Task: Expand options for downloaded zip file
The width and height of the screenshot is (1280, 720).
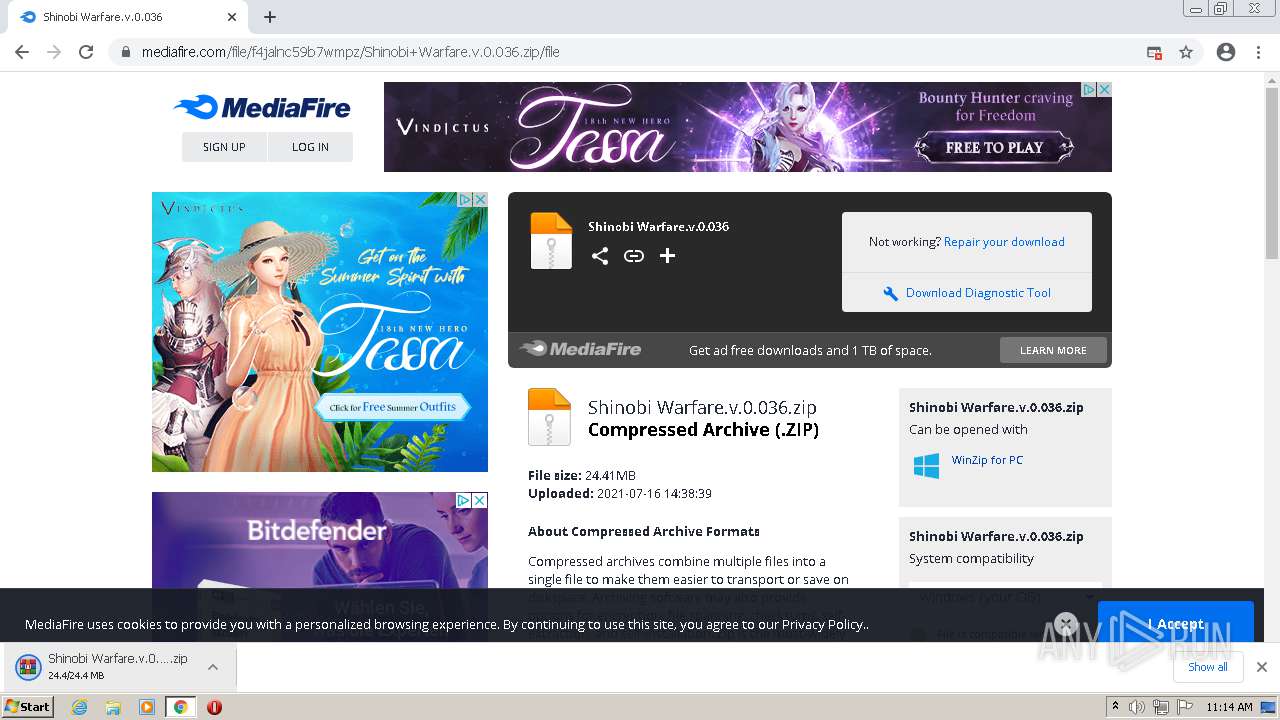Action: [213, 667]
